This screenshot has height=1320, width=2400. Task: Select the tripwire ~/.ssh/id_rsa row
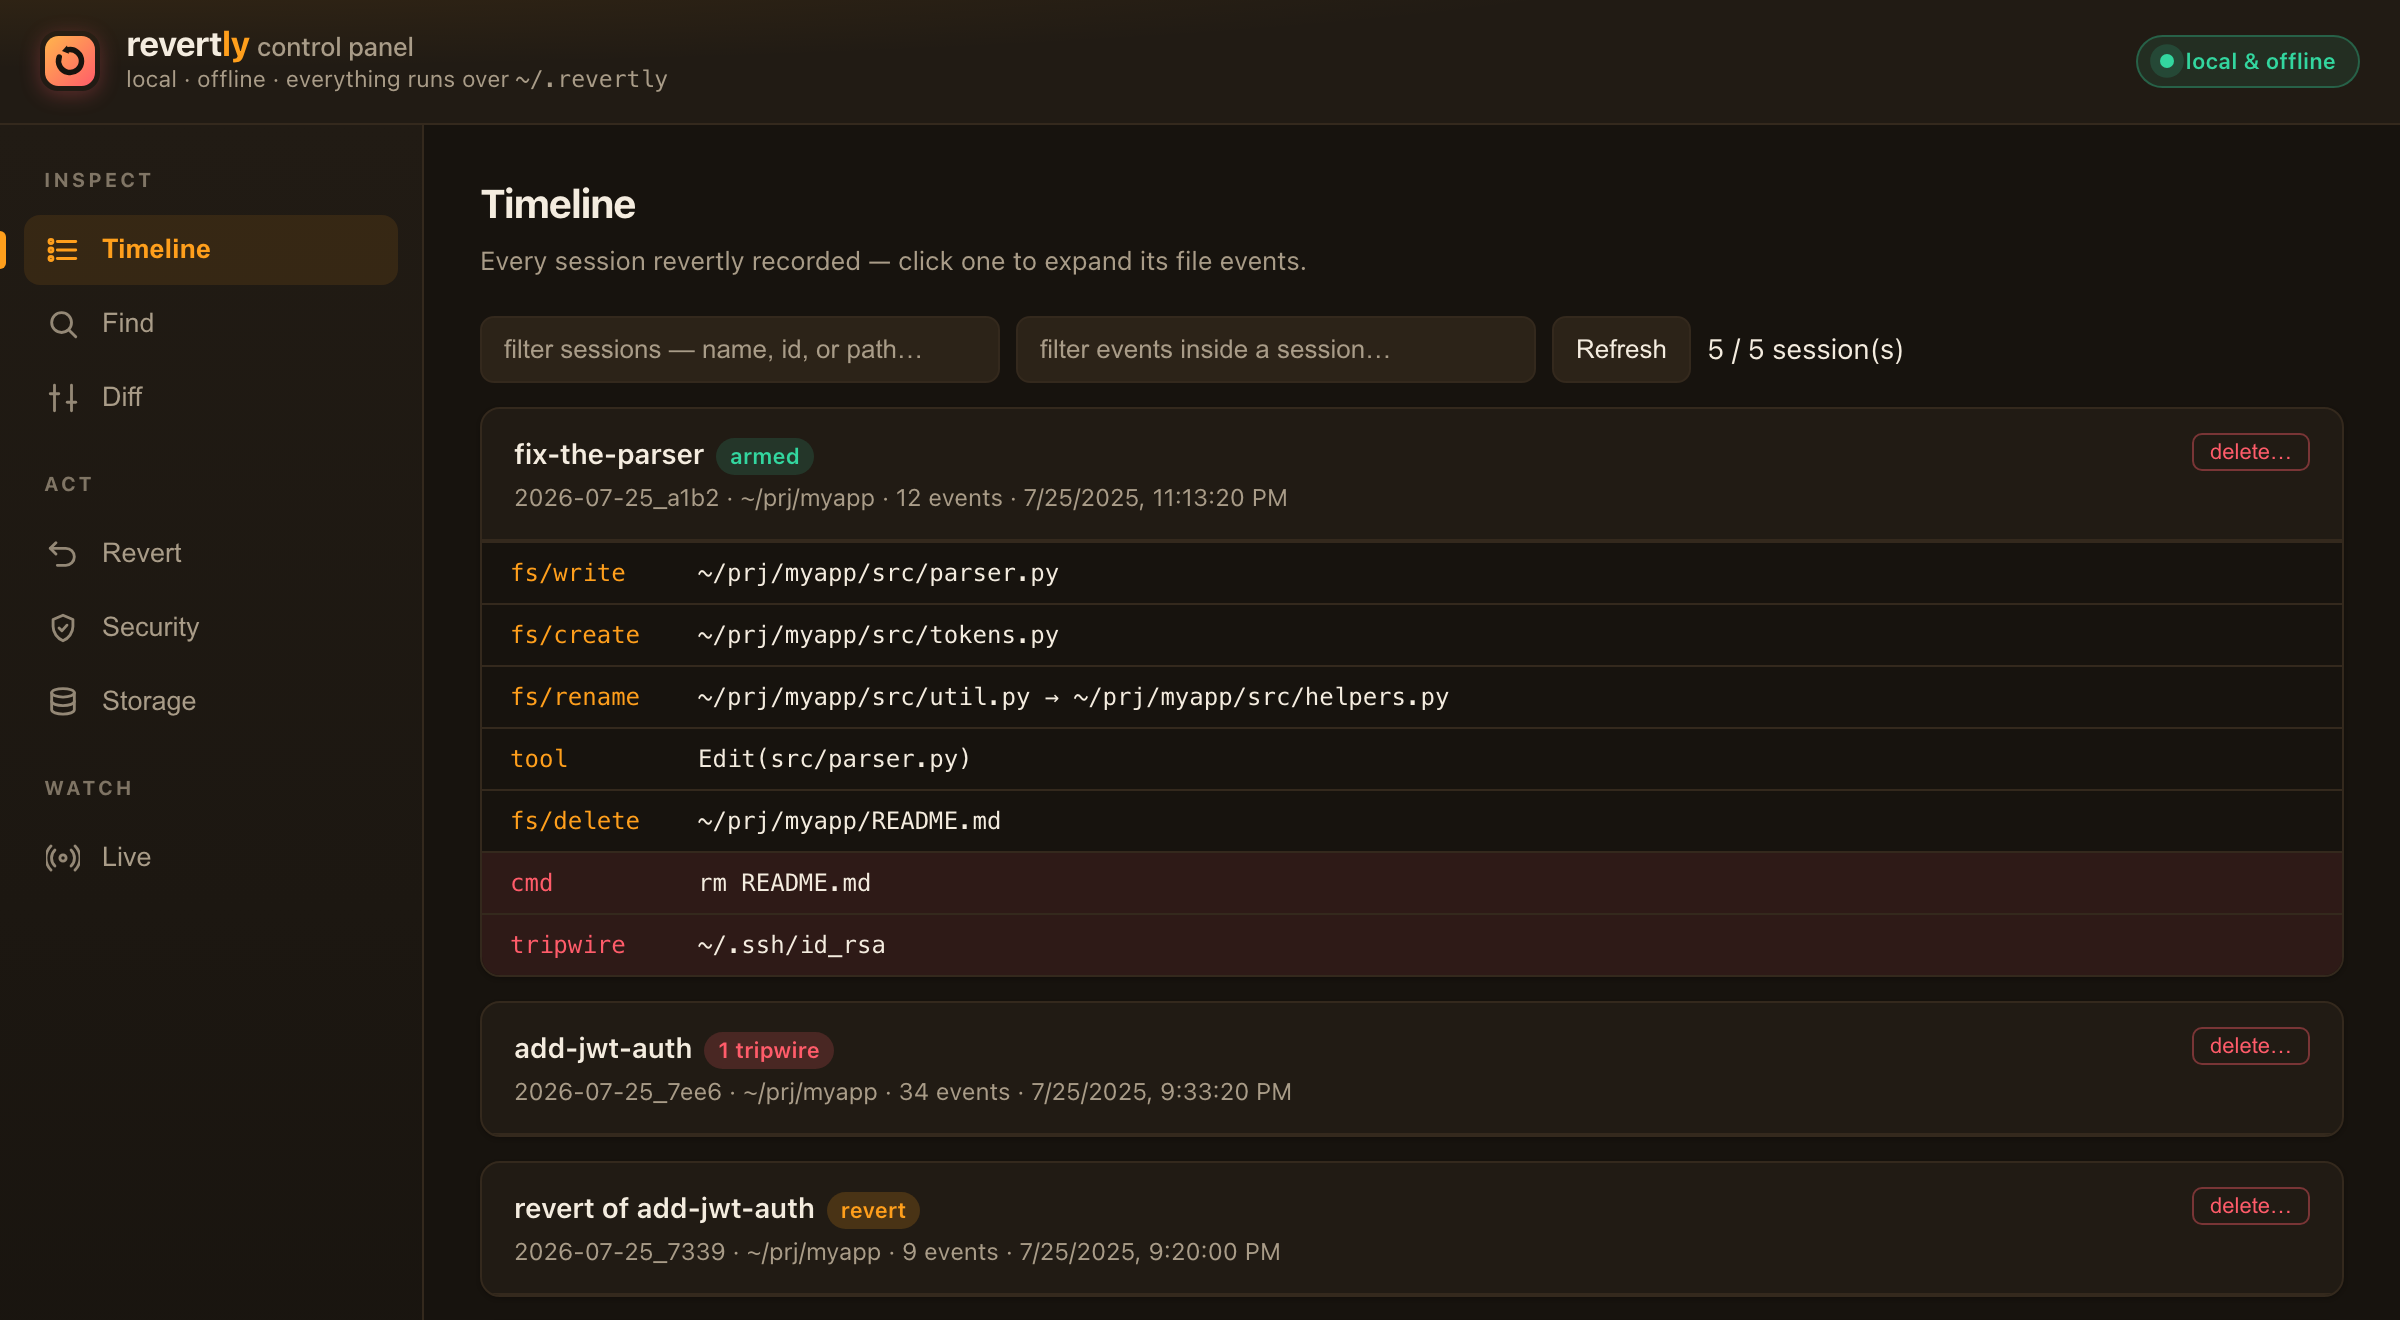pyautogui.click(x=1411, y=946)
